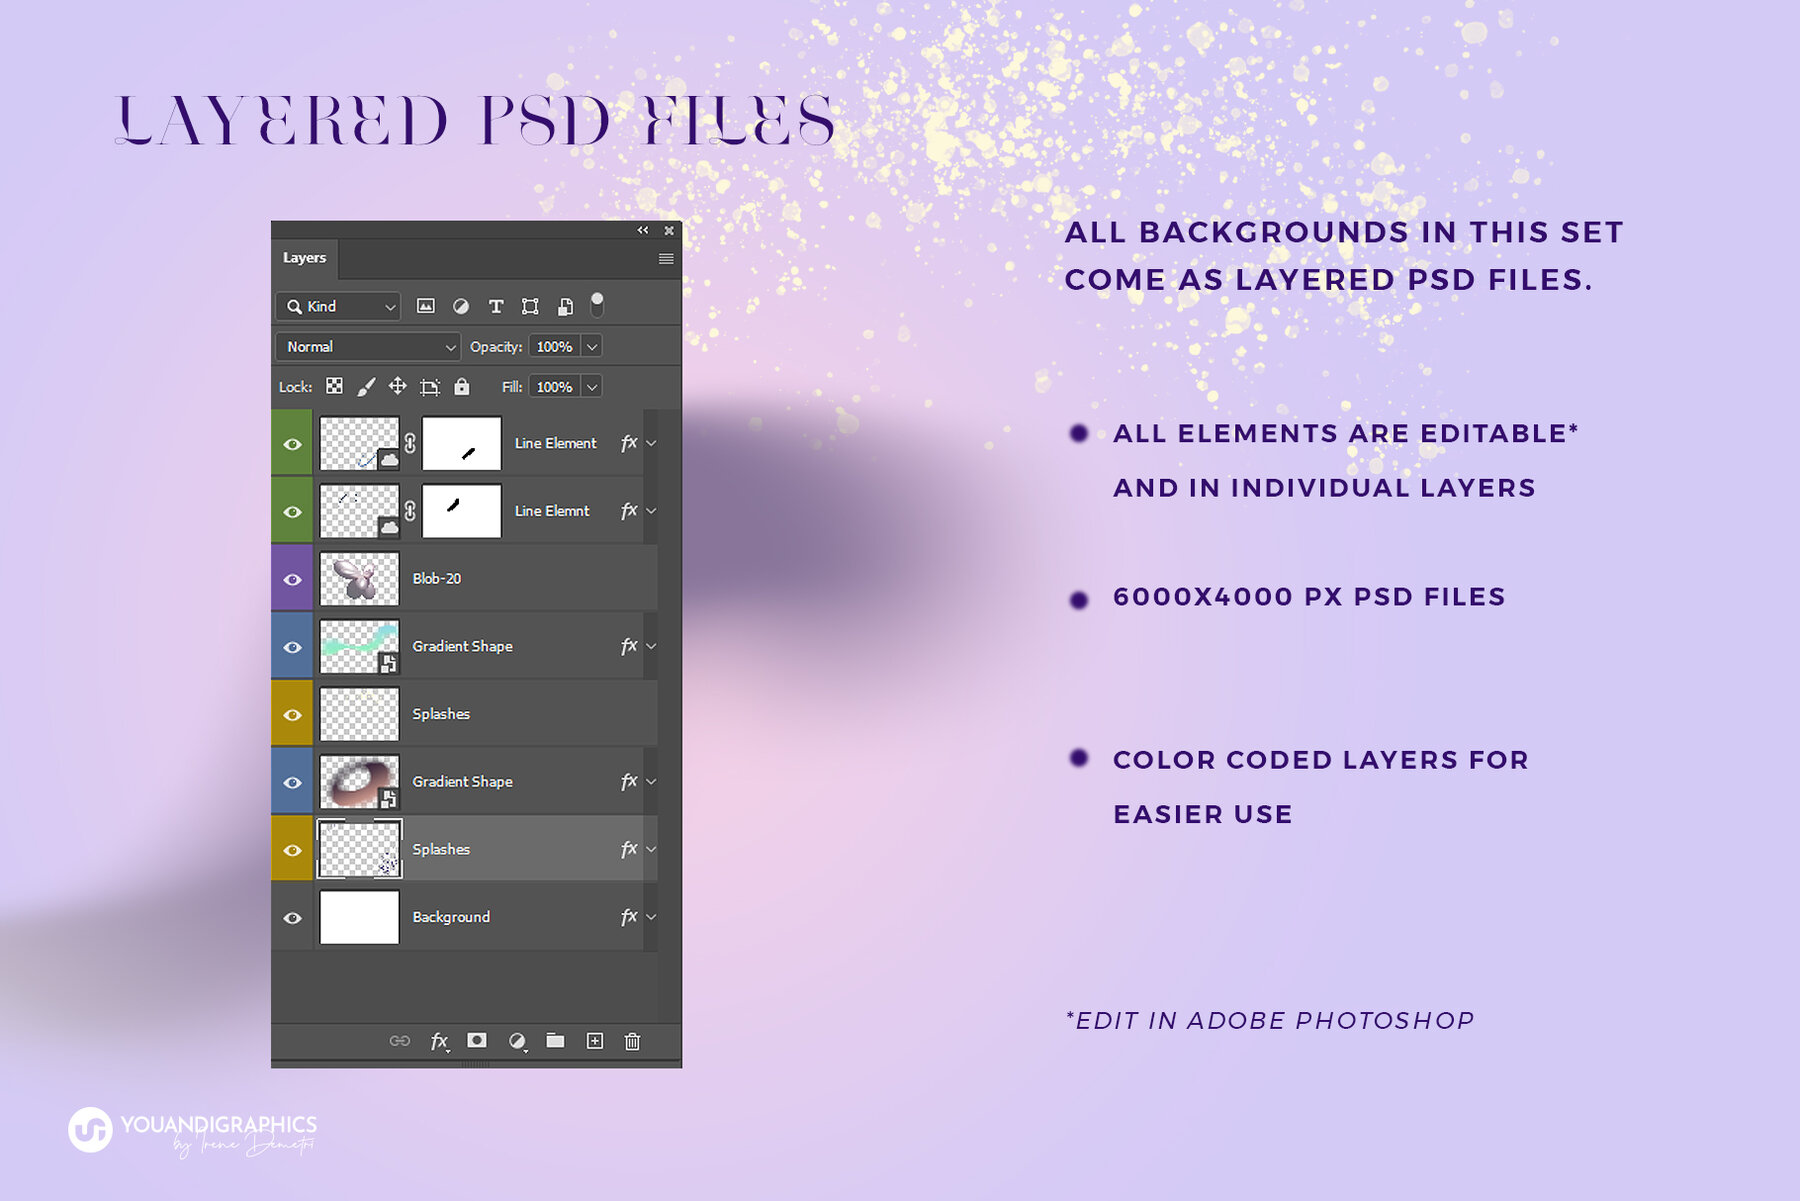
Task: Open the adjustment layer icon menu
Action: (517, 1042)
